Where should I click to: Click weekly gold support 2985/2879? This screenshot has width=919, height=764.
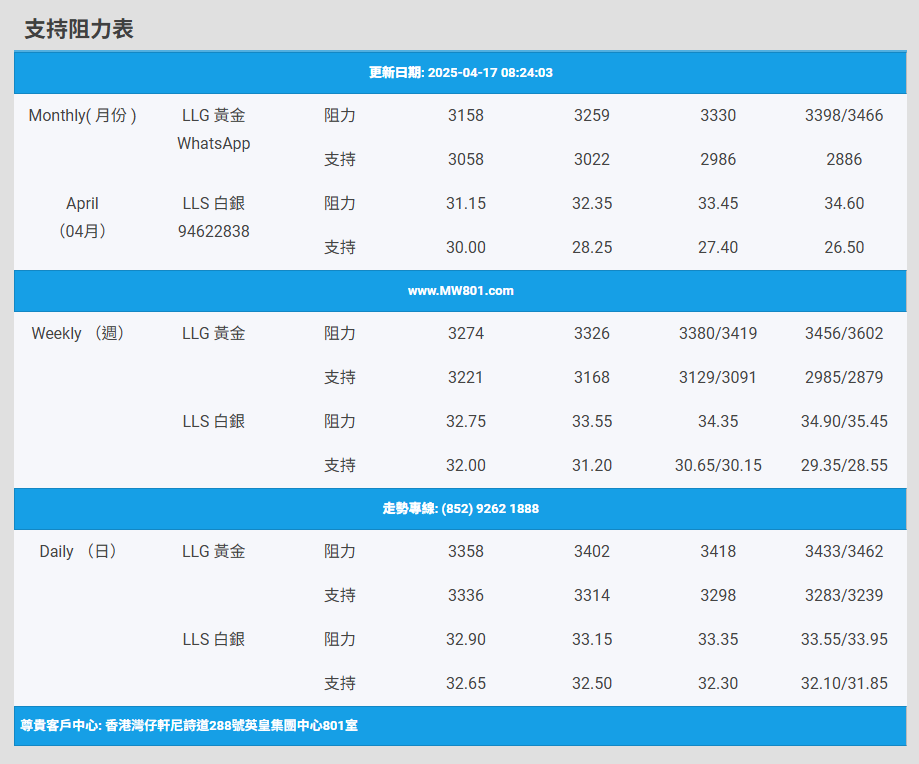click(x=844, y=377)
